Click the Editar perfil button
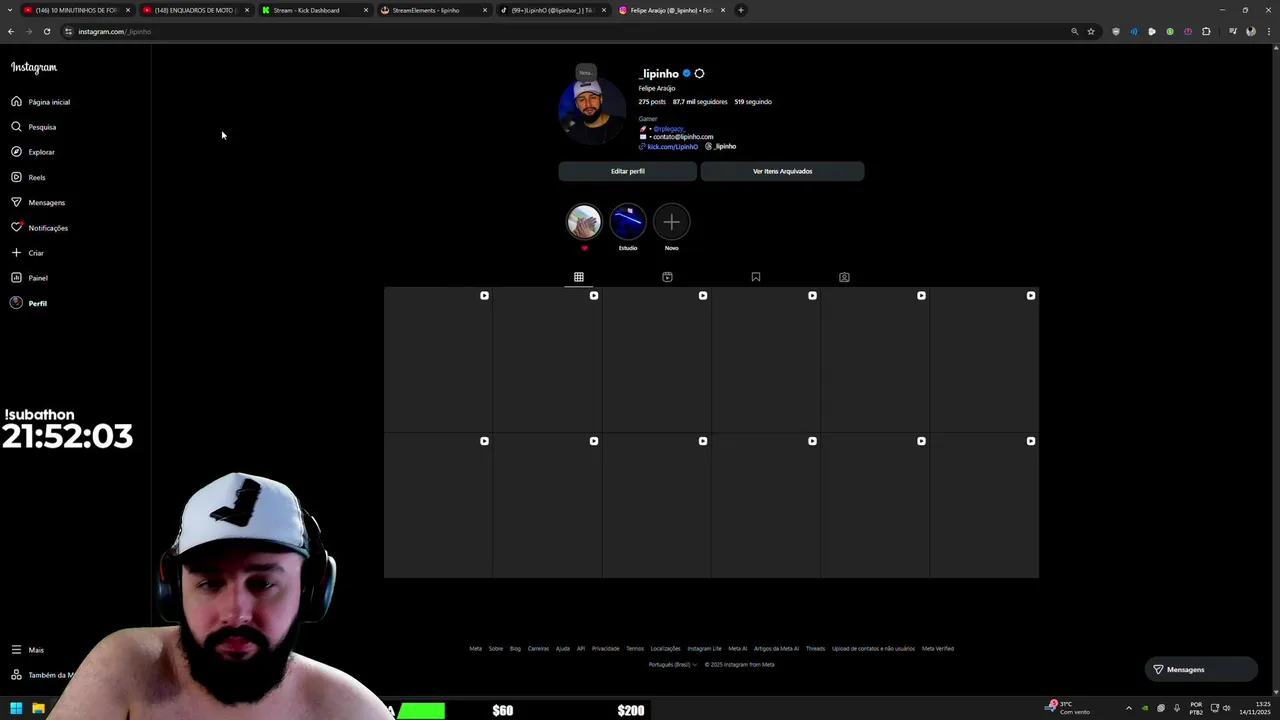 628,171
